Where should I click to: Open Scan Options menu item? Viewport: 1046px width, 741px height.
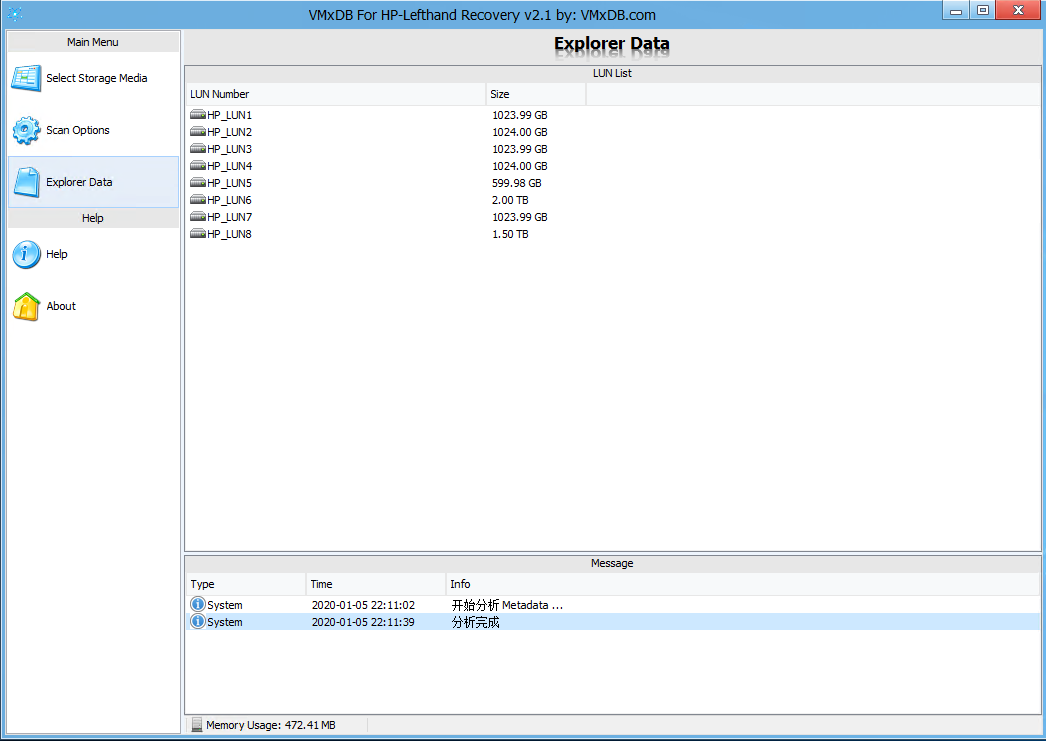[x=93, y=130]
